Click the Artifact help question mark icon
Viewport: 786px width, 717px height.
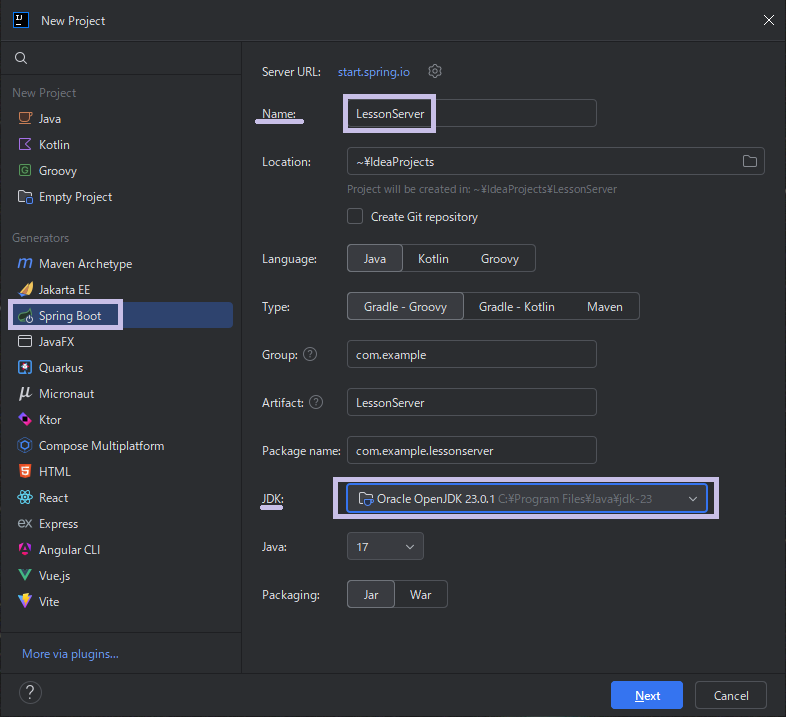tap(316, 402)
